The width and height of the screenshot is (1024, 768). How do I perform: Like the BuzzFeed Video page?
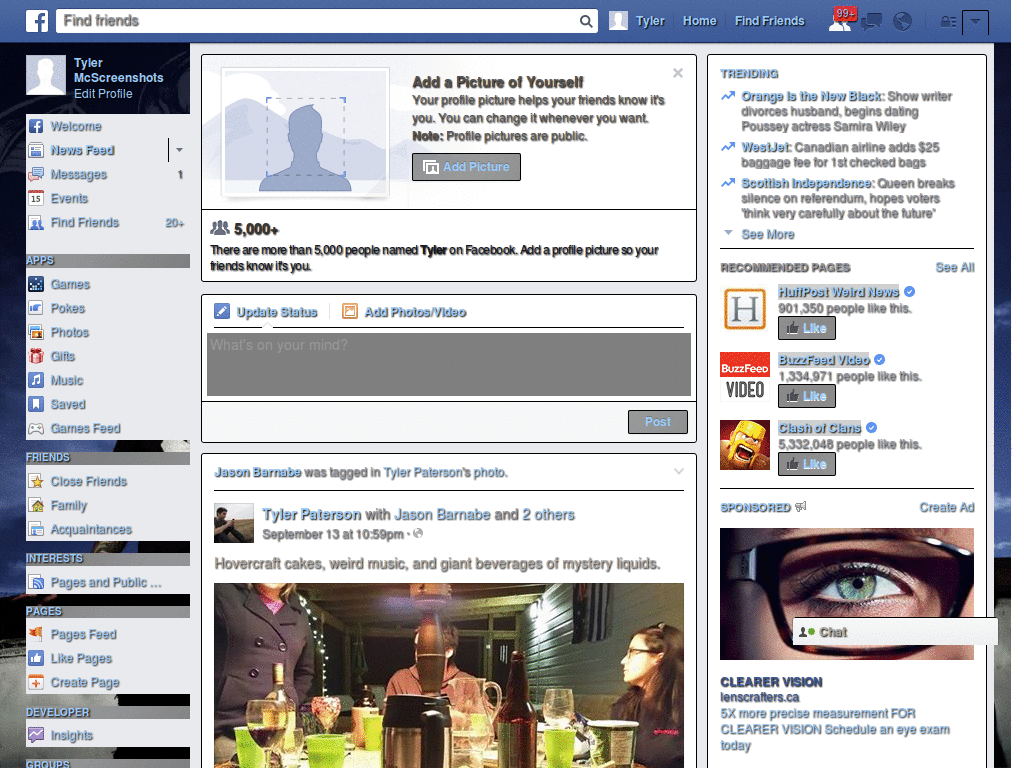click(807, 396)
